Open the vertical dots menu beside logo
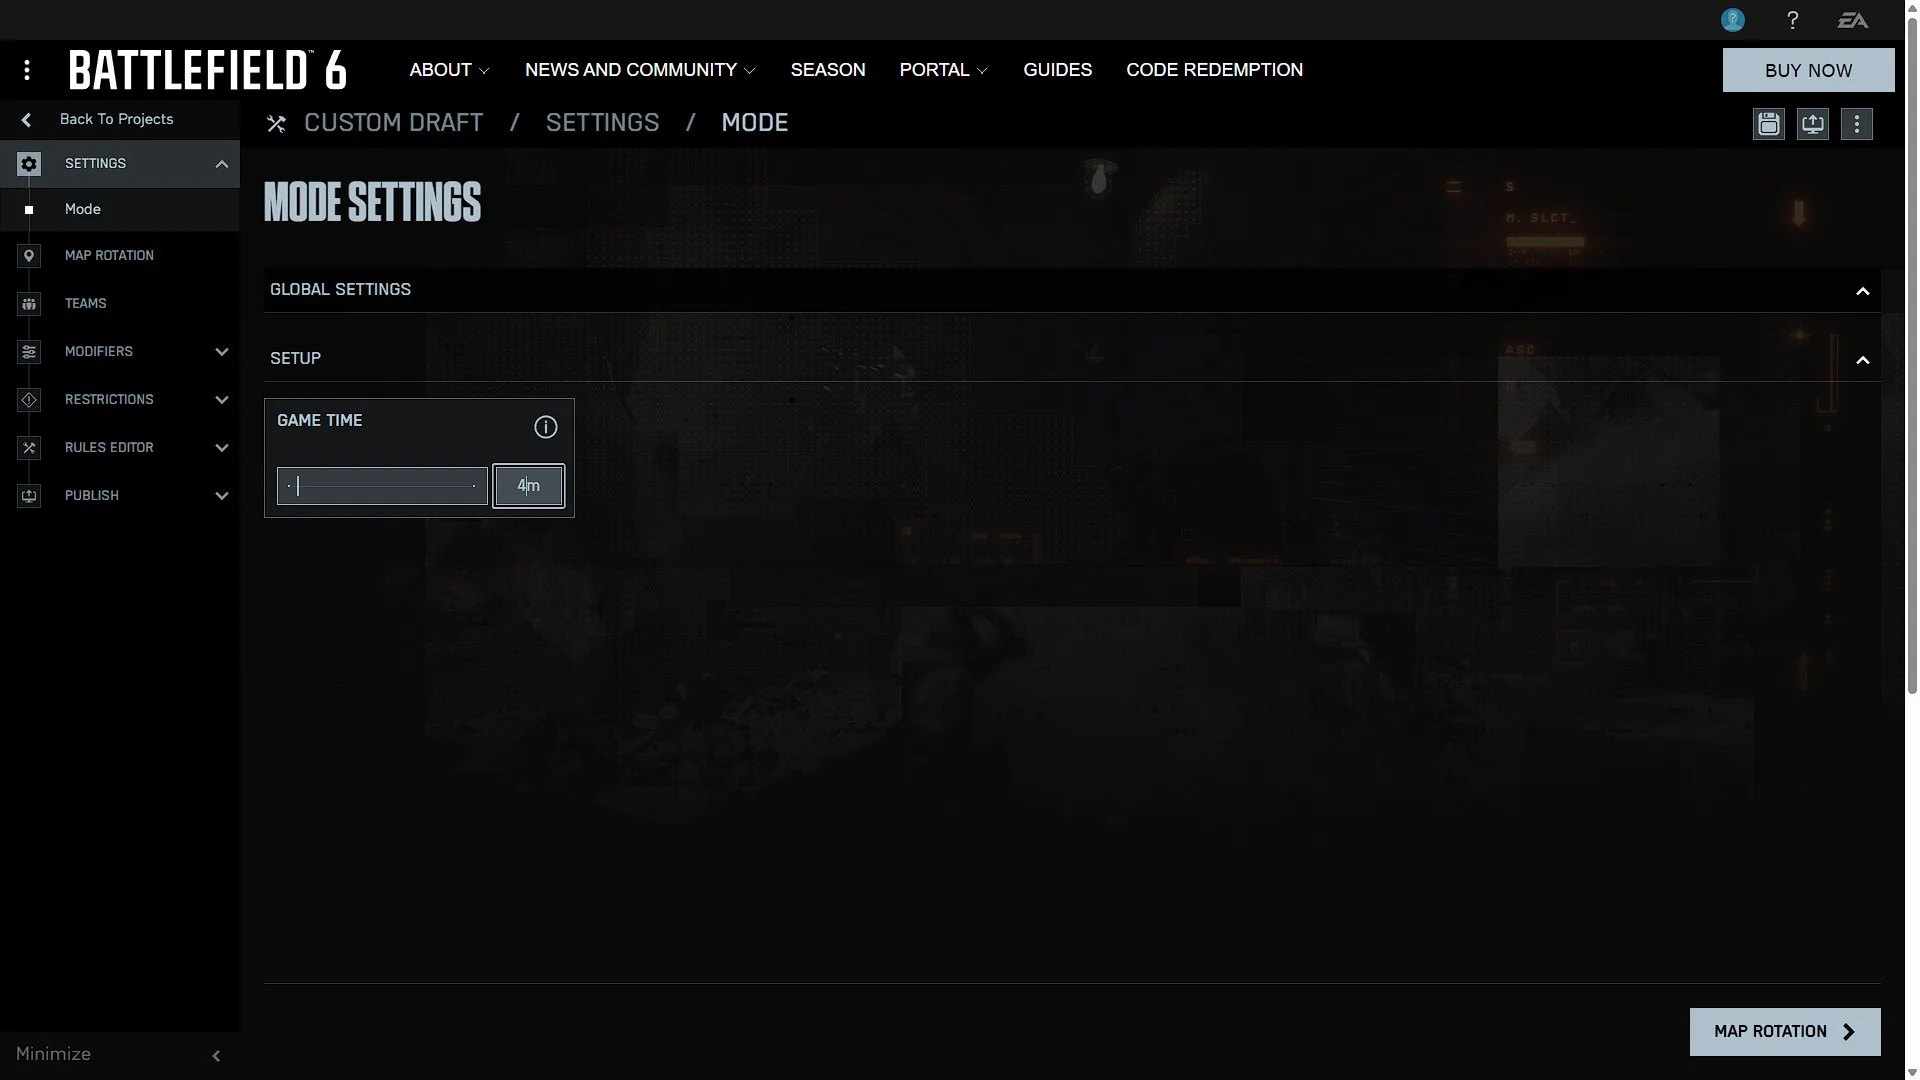1920x1080 pixels. click(27, 70)
